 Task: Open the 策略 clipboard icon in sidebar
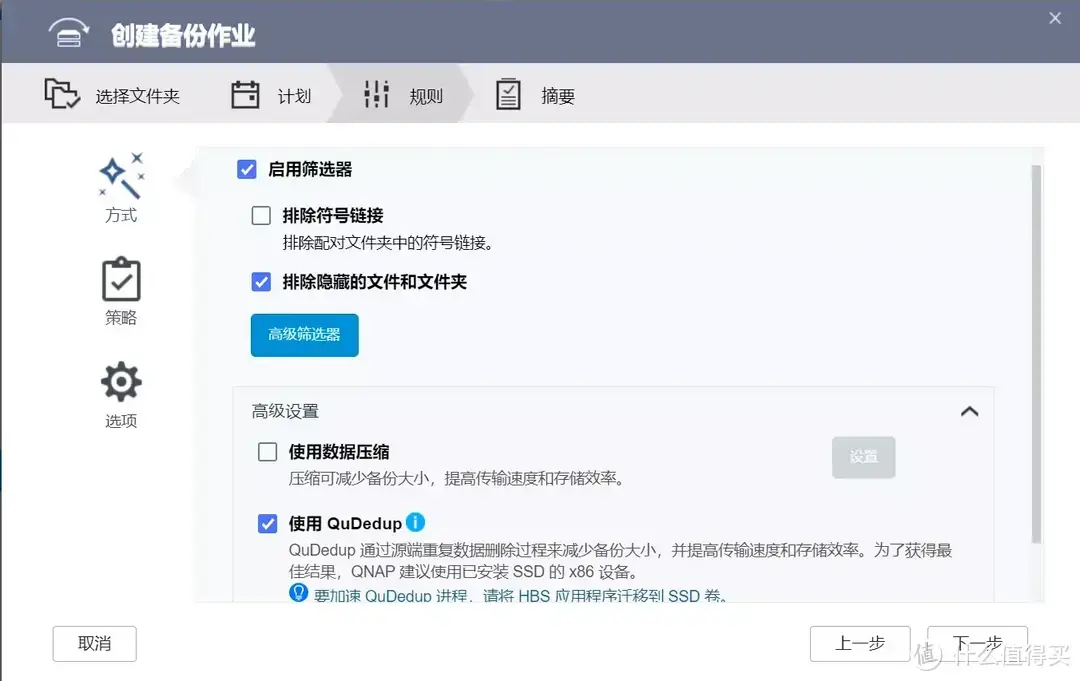(120, 281)
